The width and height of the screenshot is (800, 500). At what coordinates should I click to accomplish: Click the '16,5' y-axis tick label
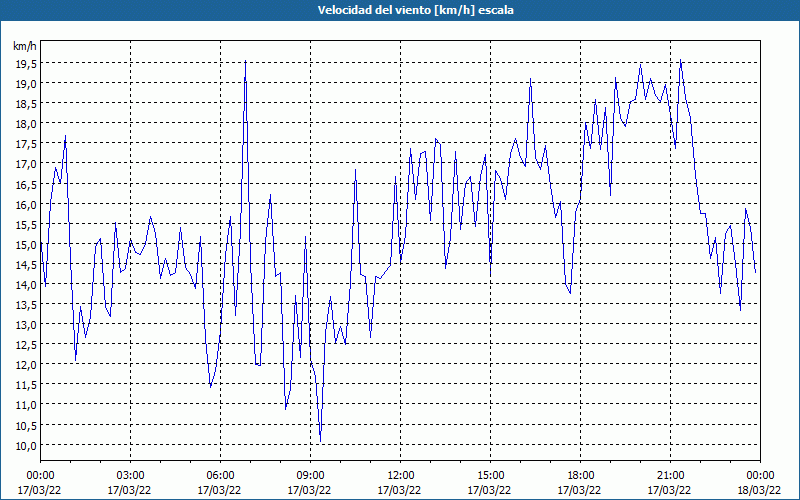(x=25, y=184)
